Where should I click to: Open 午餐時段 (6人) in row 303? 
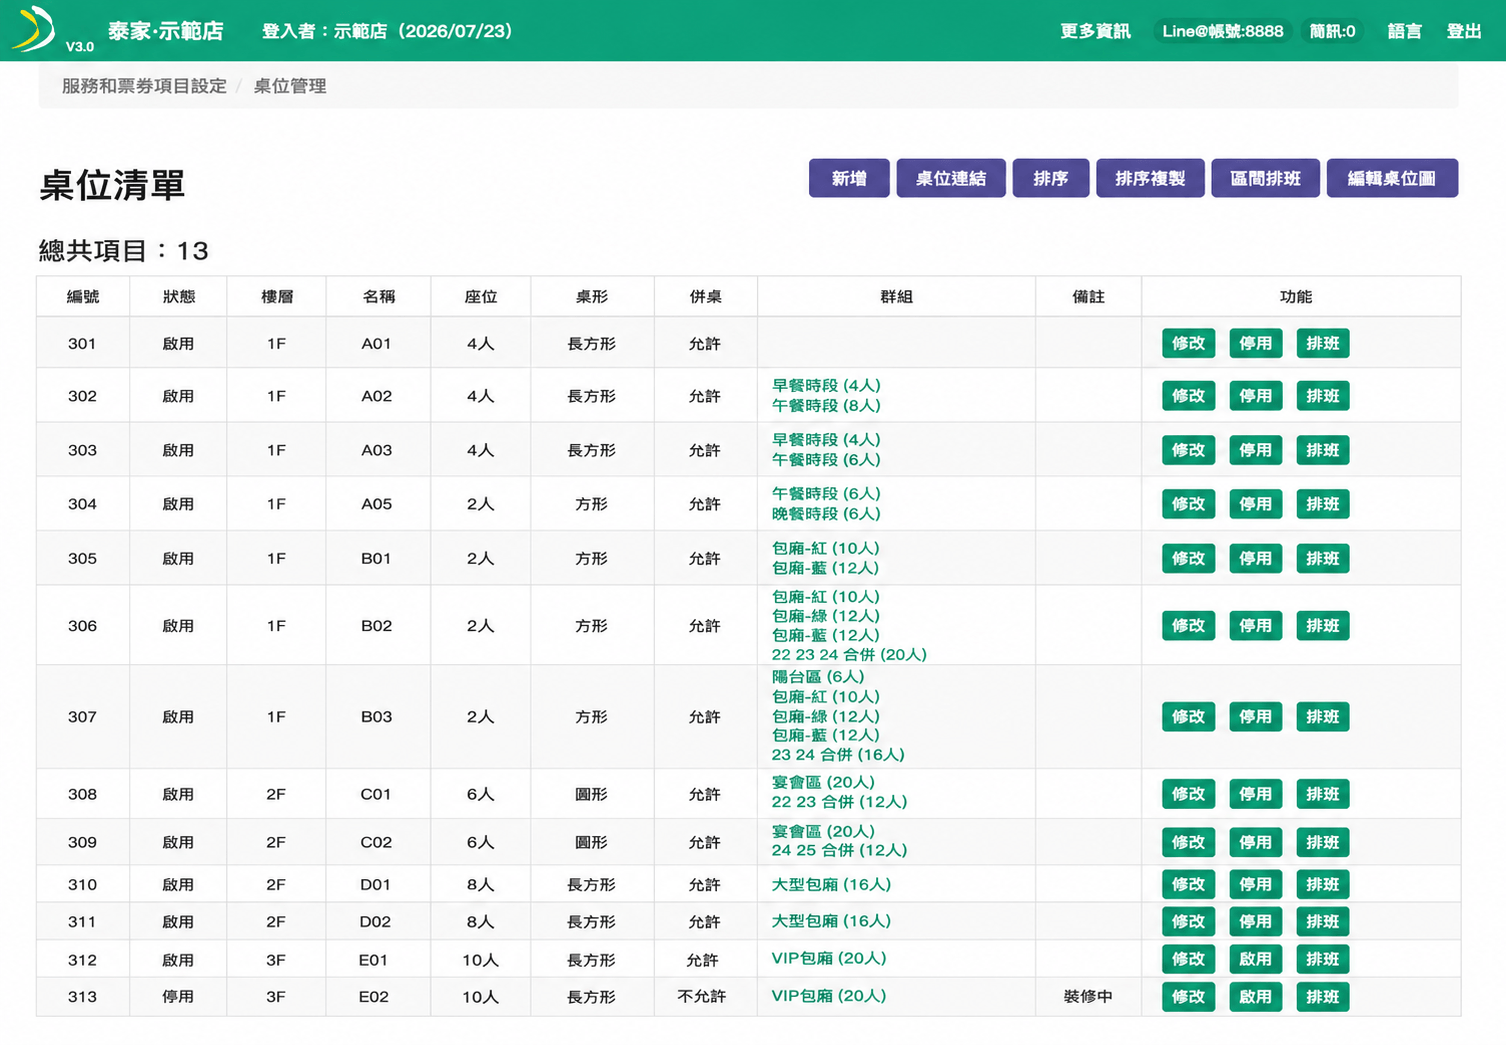tap(826, 460)
